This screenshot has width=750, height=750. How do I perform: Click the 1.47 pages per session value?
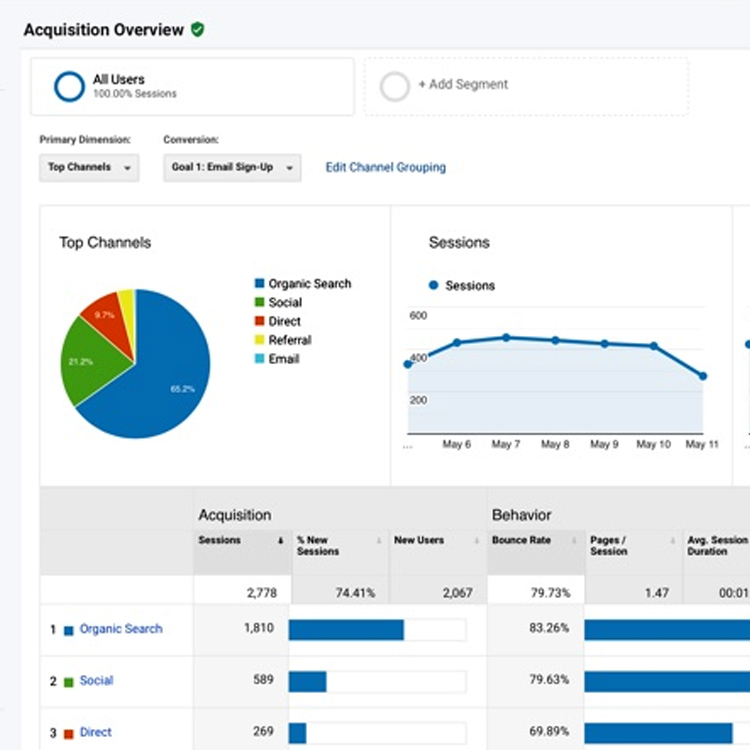point(657,593)
